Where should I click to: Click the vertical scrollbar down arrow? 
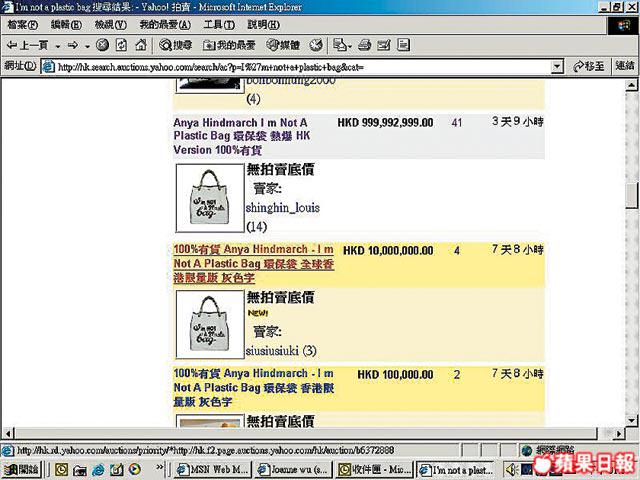631,420
